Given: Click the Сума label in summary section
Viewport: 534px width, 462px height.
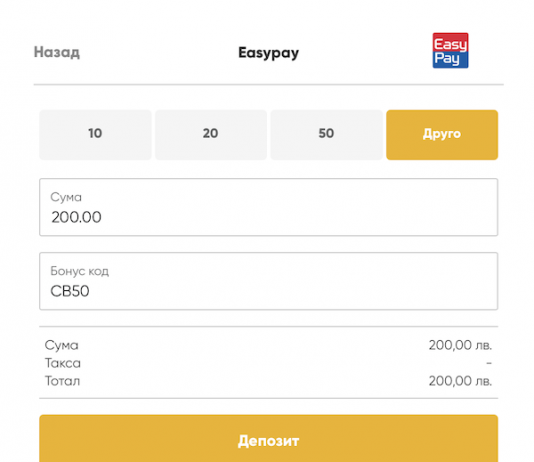Looking at the screenshot, I should point(62,345).
